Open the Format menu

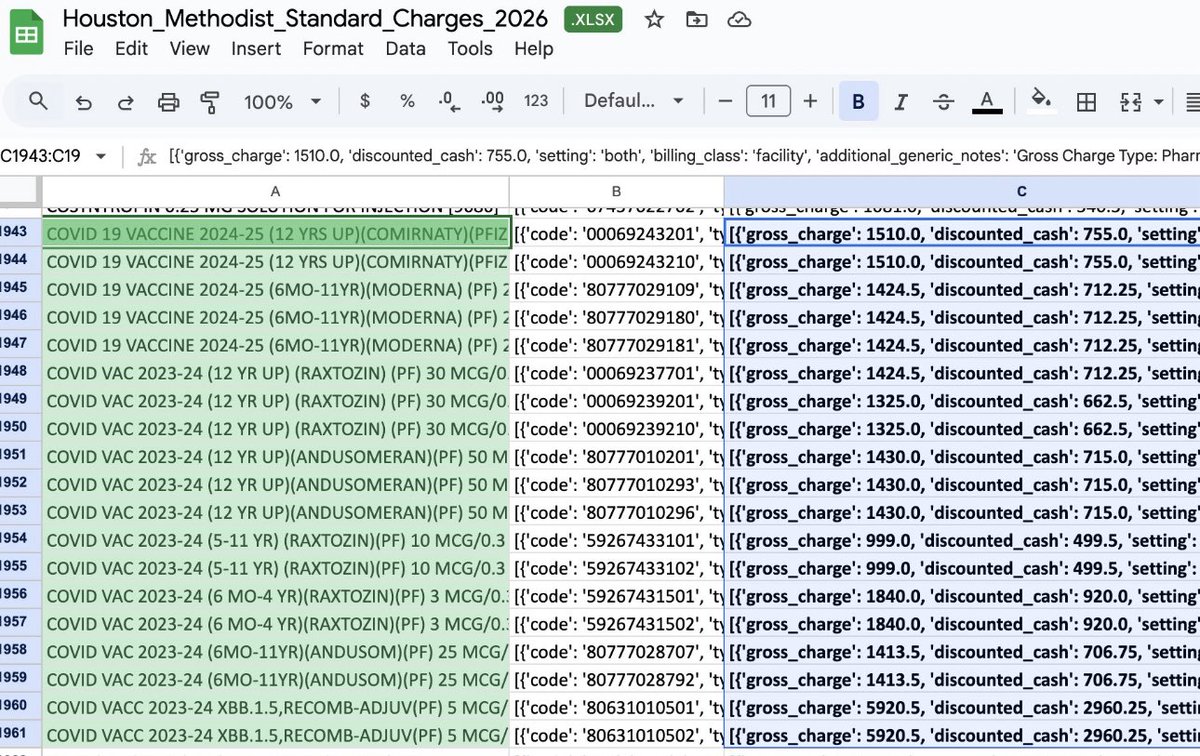333,48
